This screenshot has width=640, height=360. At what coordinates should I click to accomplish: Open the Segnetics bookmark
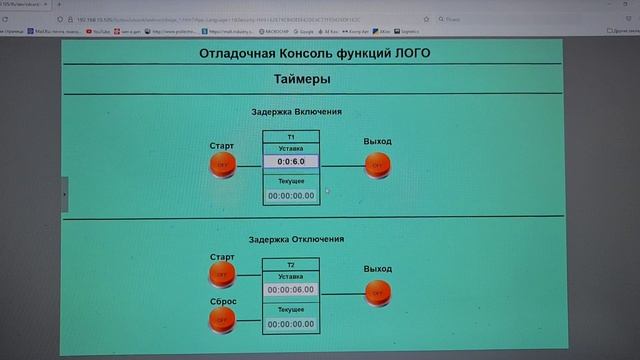tap(407, 31)
